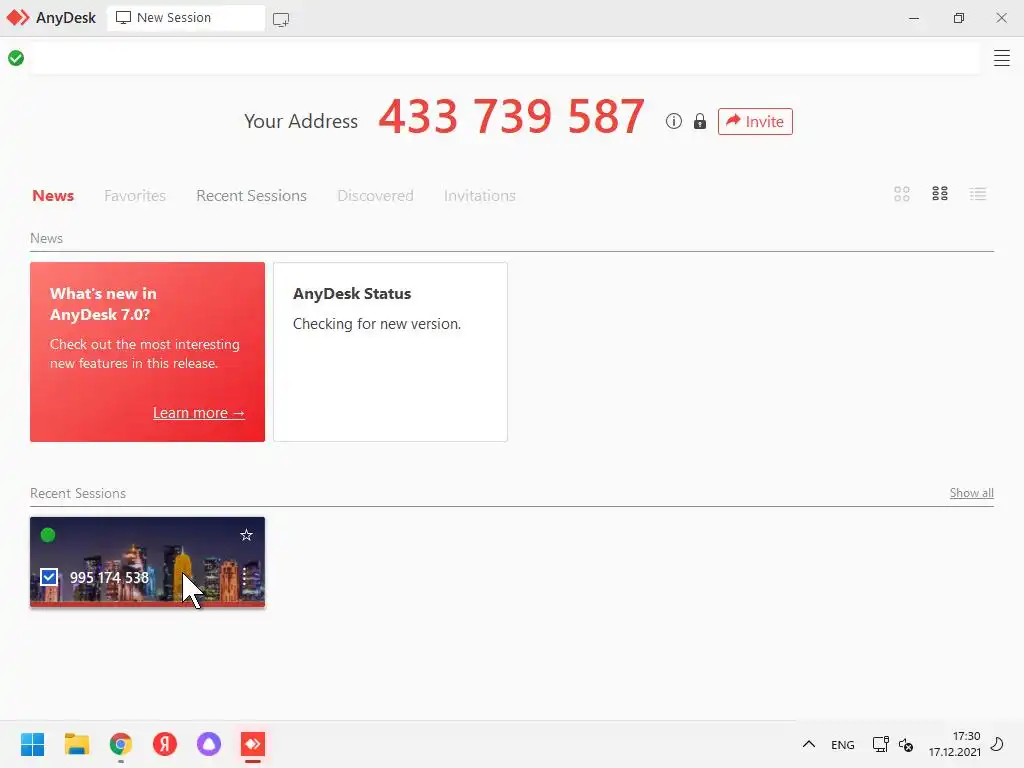Add session 995 174 538 to favorites star

pyautogui.click(x=246, y=536)
